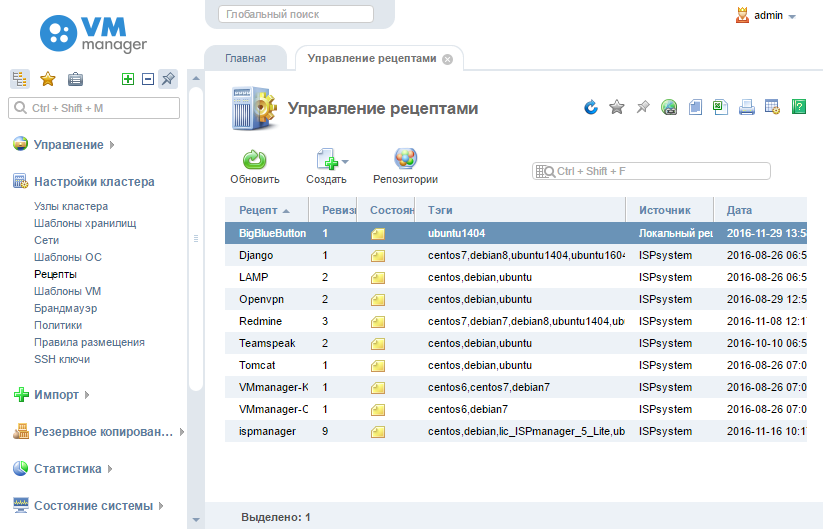
Task: Open Брандмауэр menu item
Action: pyautogui.click(x=66, y=308)
